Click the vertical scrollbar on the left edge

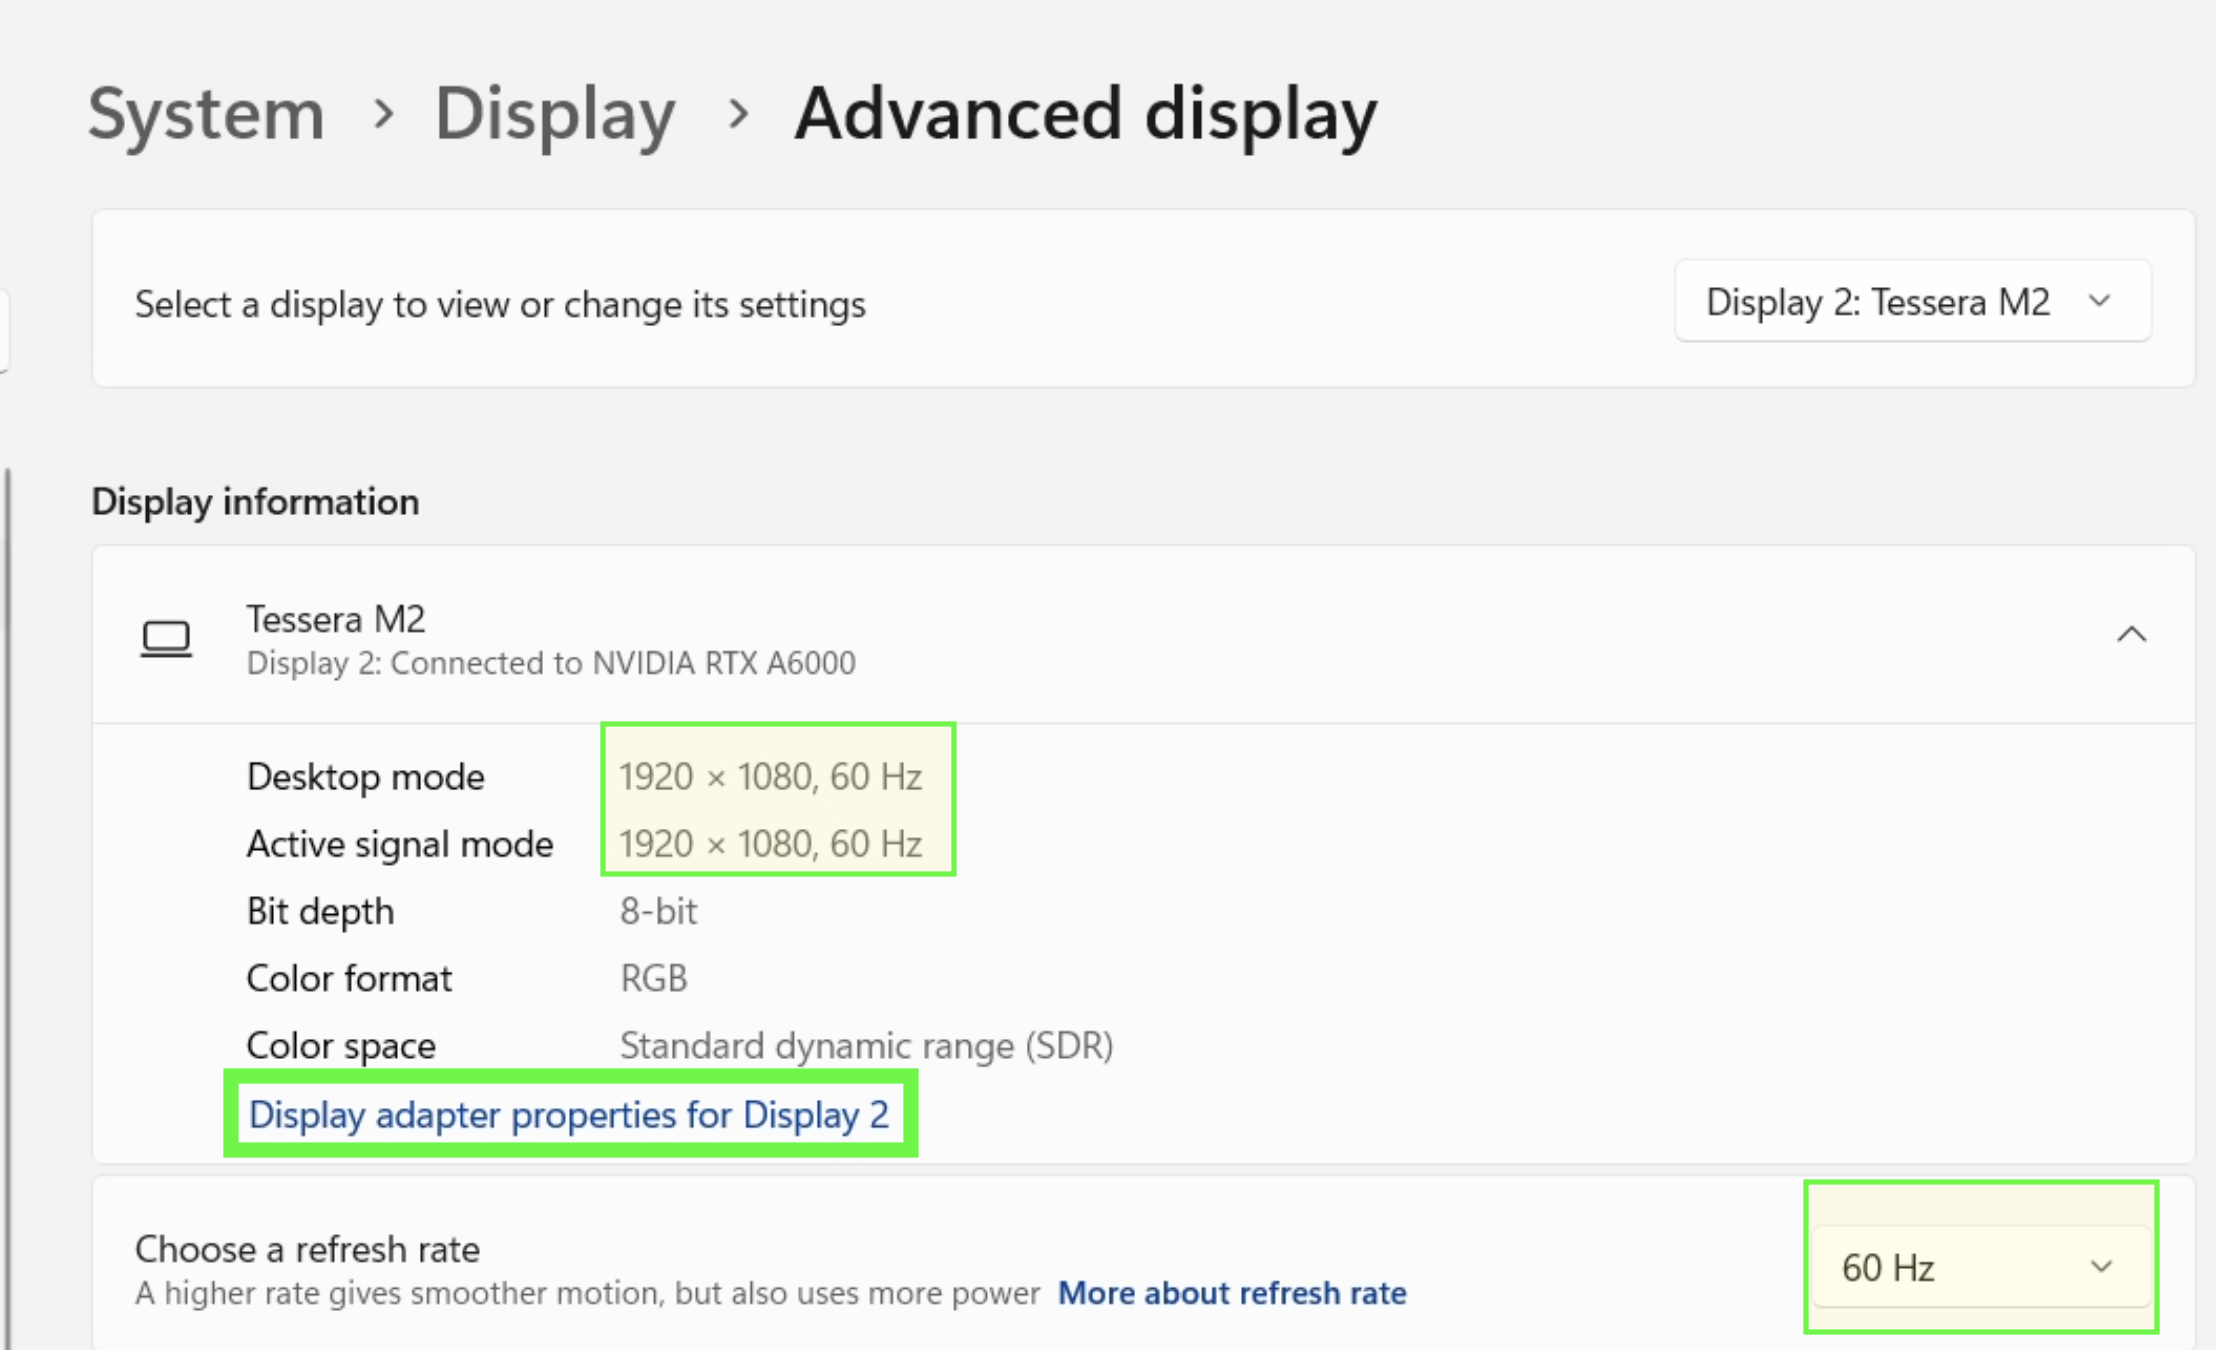tap(8, 900)
